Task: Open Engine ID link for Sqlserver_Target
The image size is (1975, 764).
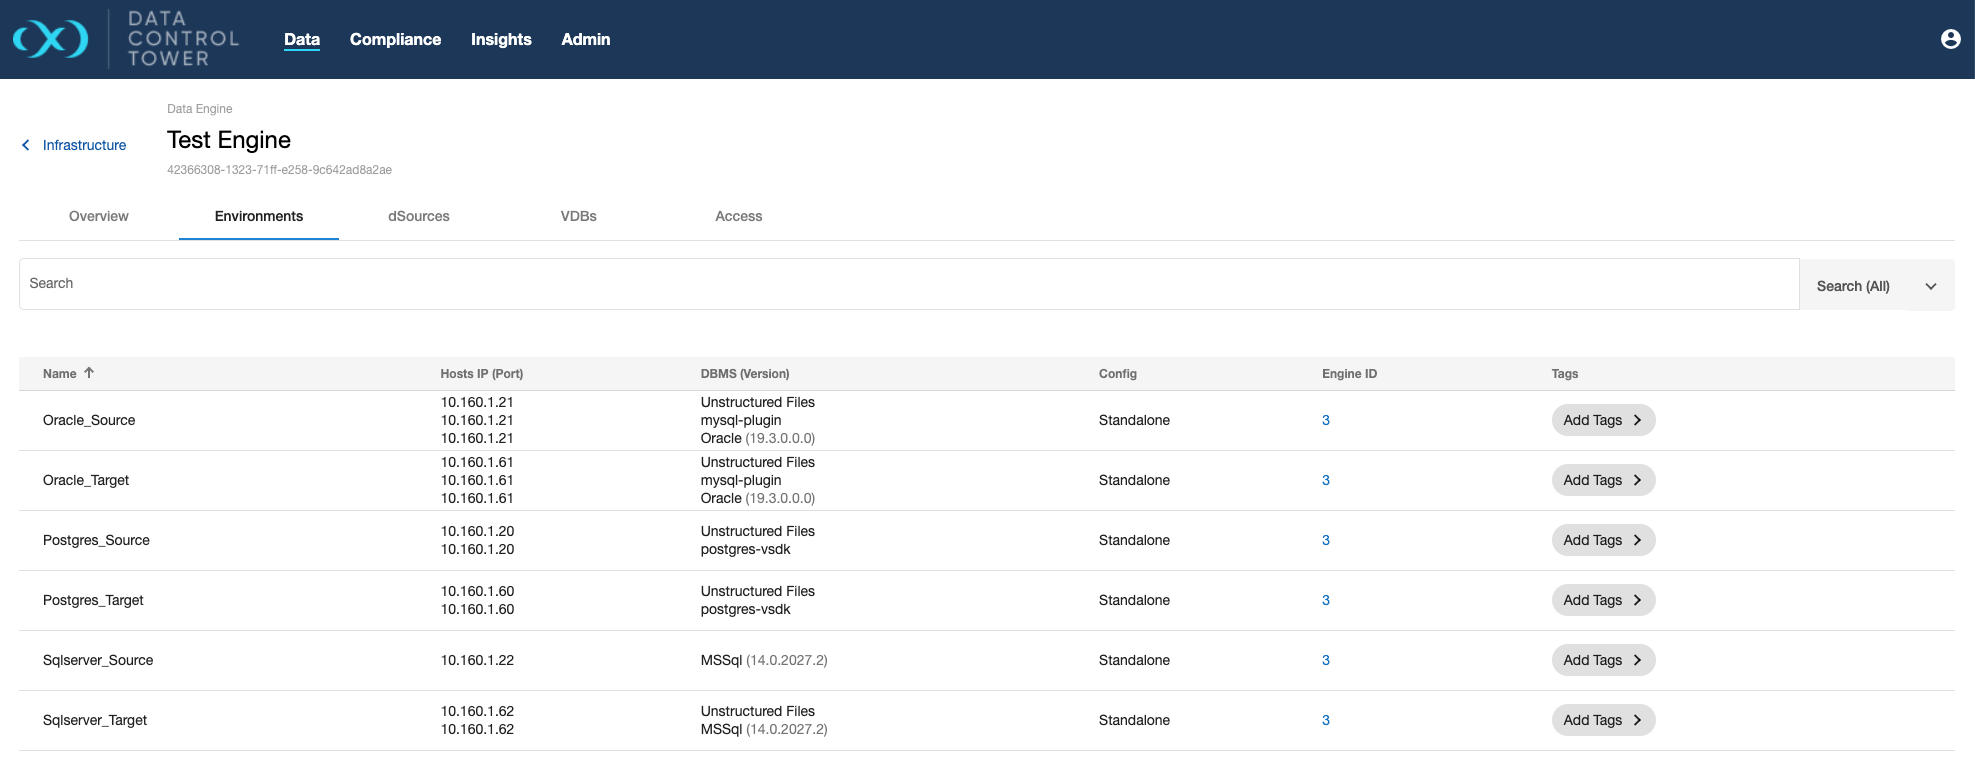Action: pos(1326,720)
